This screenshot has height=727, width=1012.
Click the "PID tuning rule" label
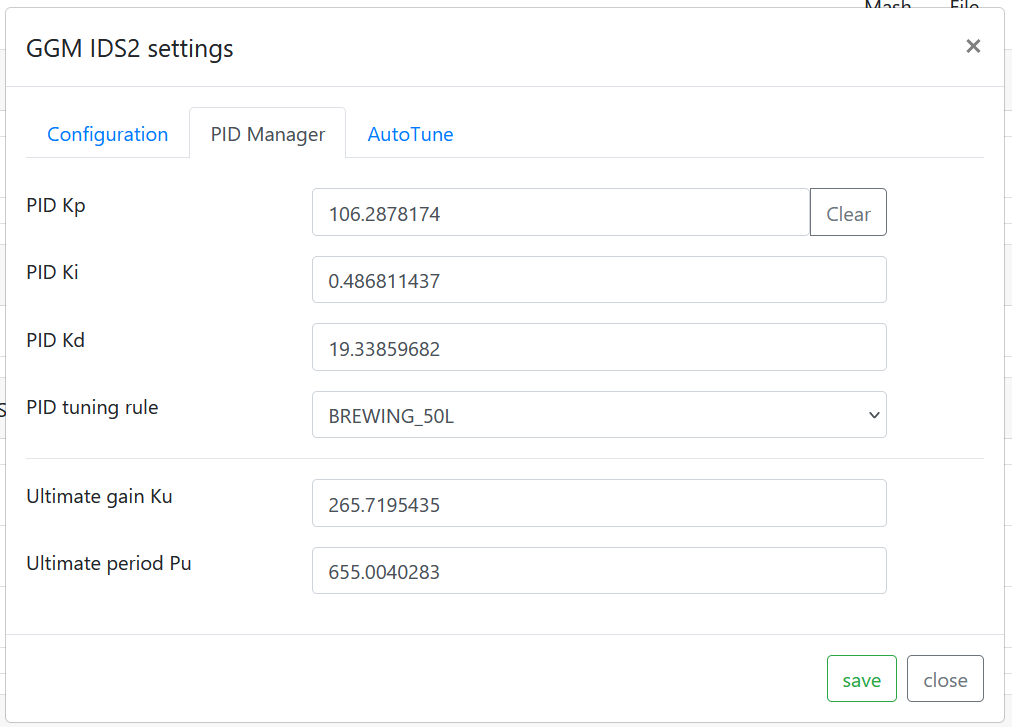tap(92, 407)
